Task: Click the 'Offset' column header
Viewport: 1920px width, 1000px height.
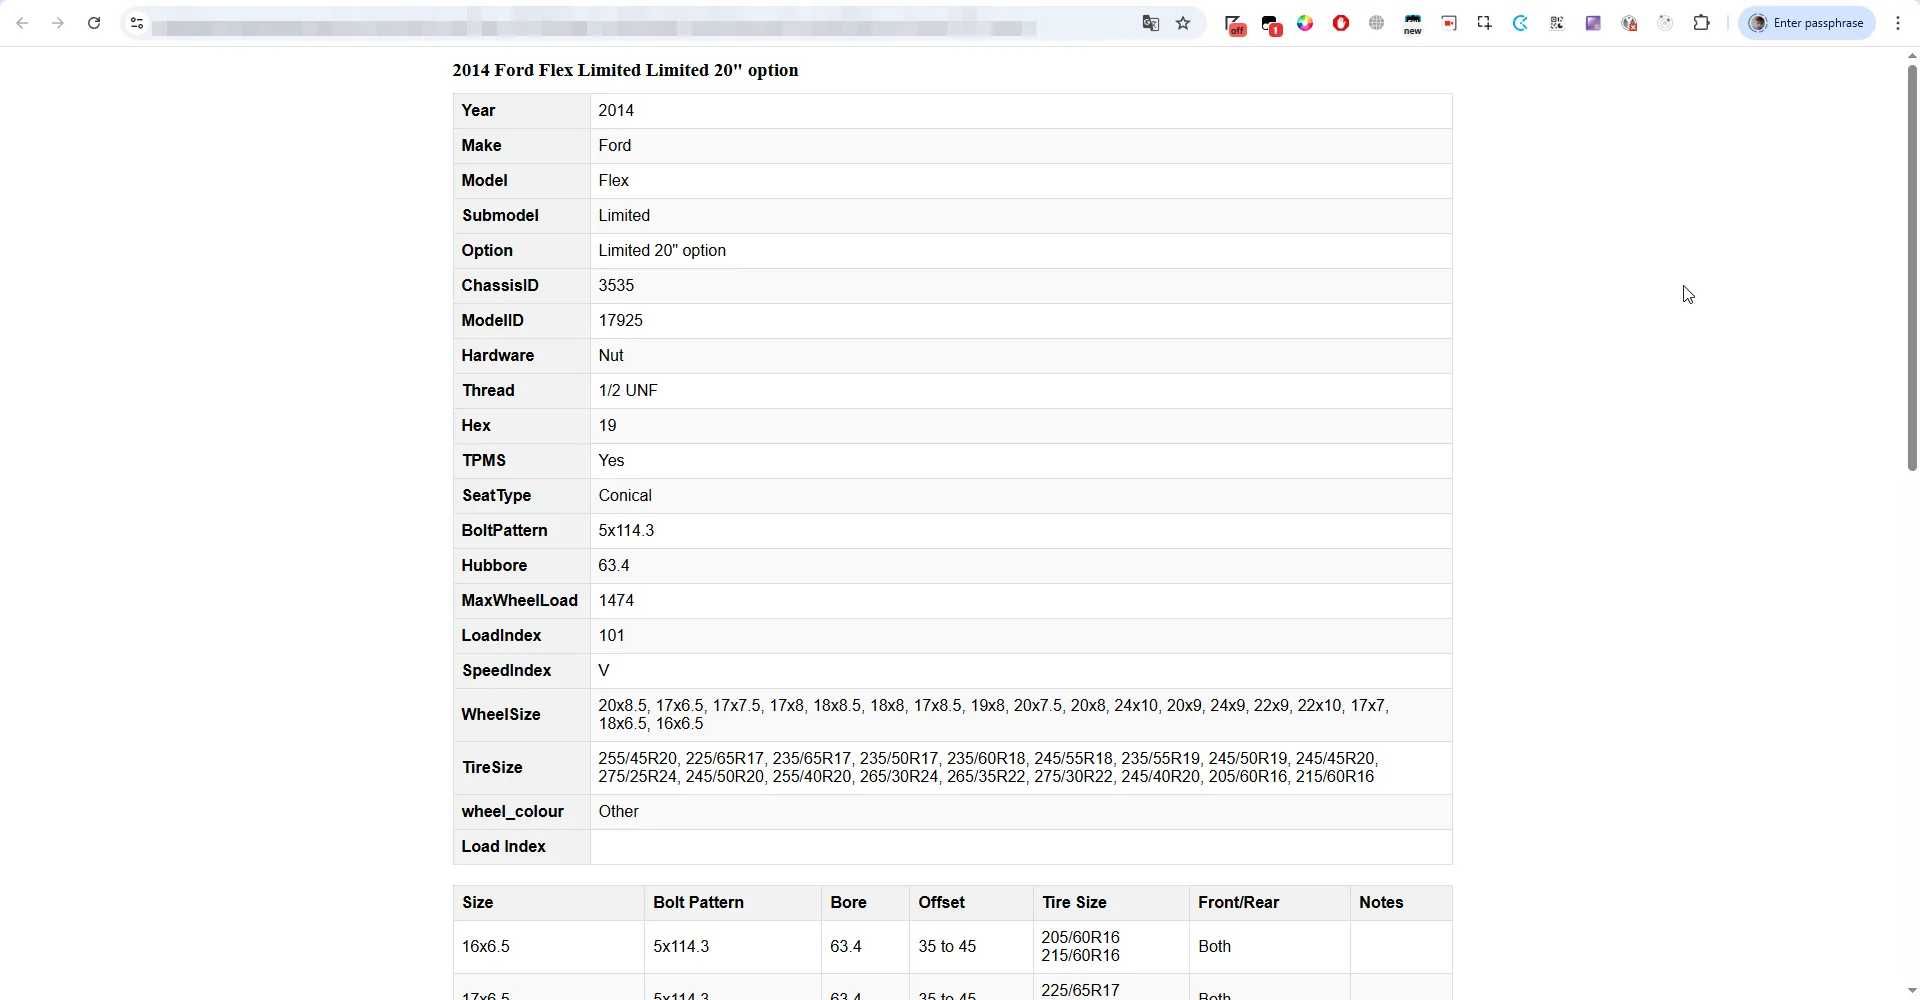Action: pyautogui.click(x=941, y=903)
